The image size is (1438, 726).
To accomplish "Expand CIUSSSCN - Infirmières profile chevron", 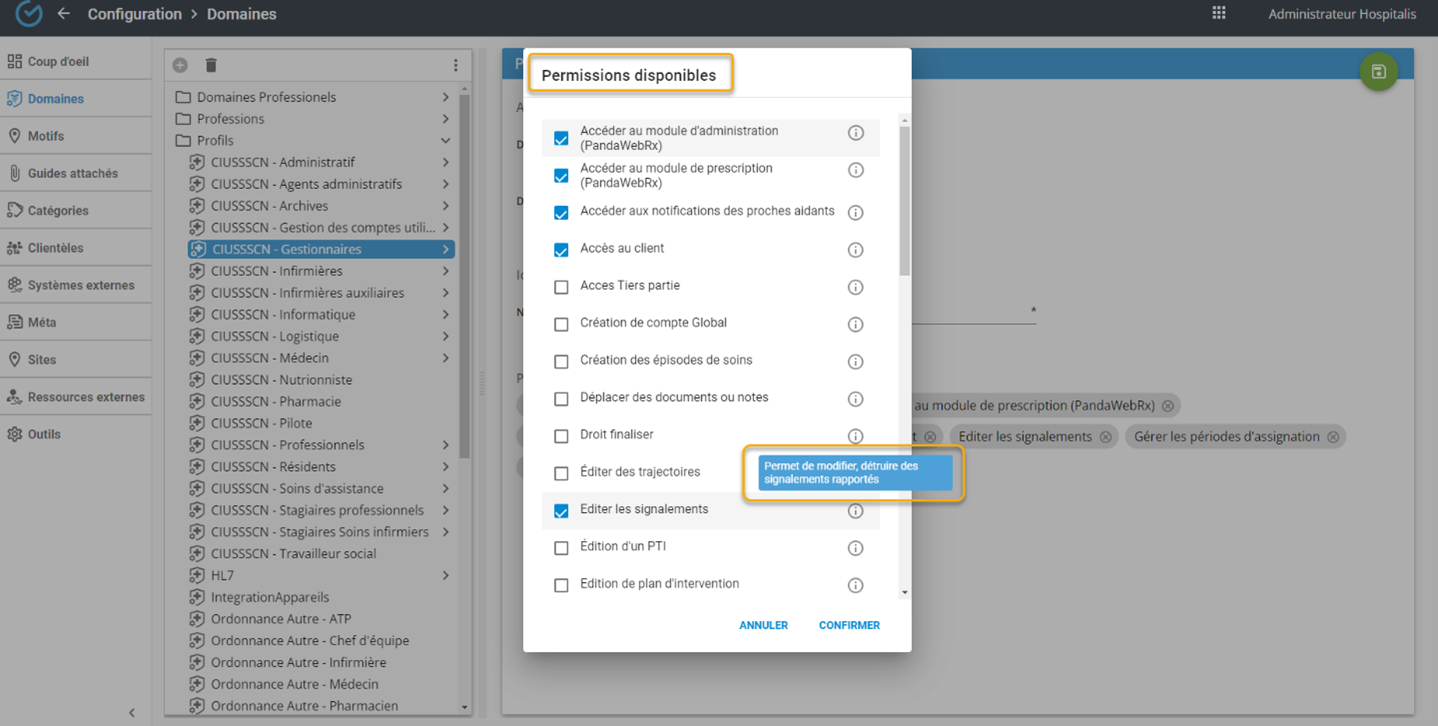I will [445, 271].
